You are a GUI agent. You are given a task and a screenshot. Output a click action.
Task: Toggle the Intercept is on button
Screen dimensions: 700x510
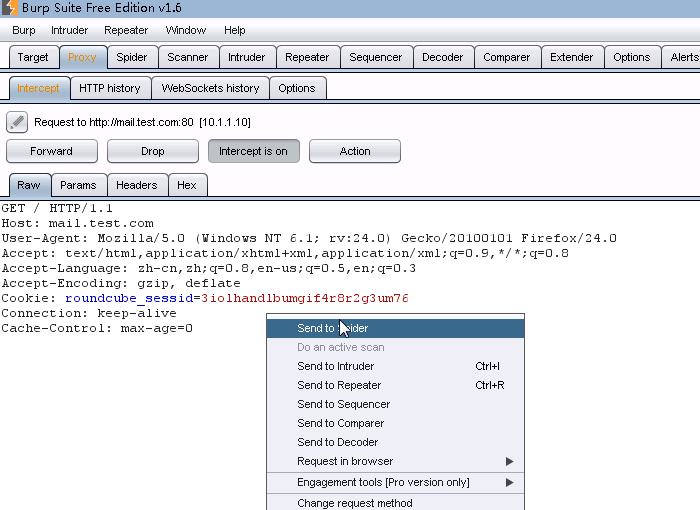[x=253, y=151]
